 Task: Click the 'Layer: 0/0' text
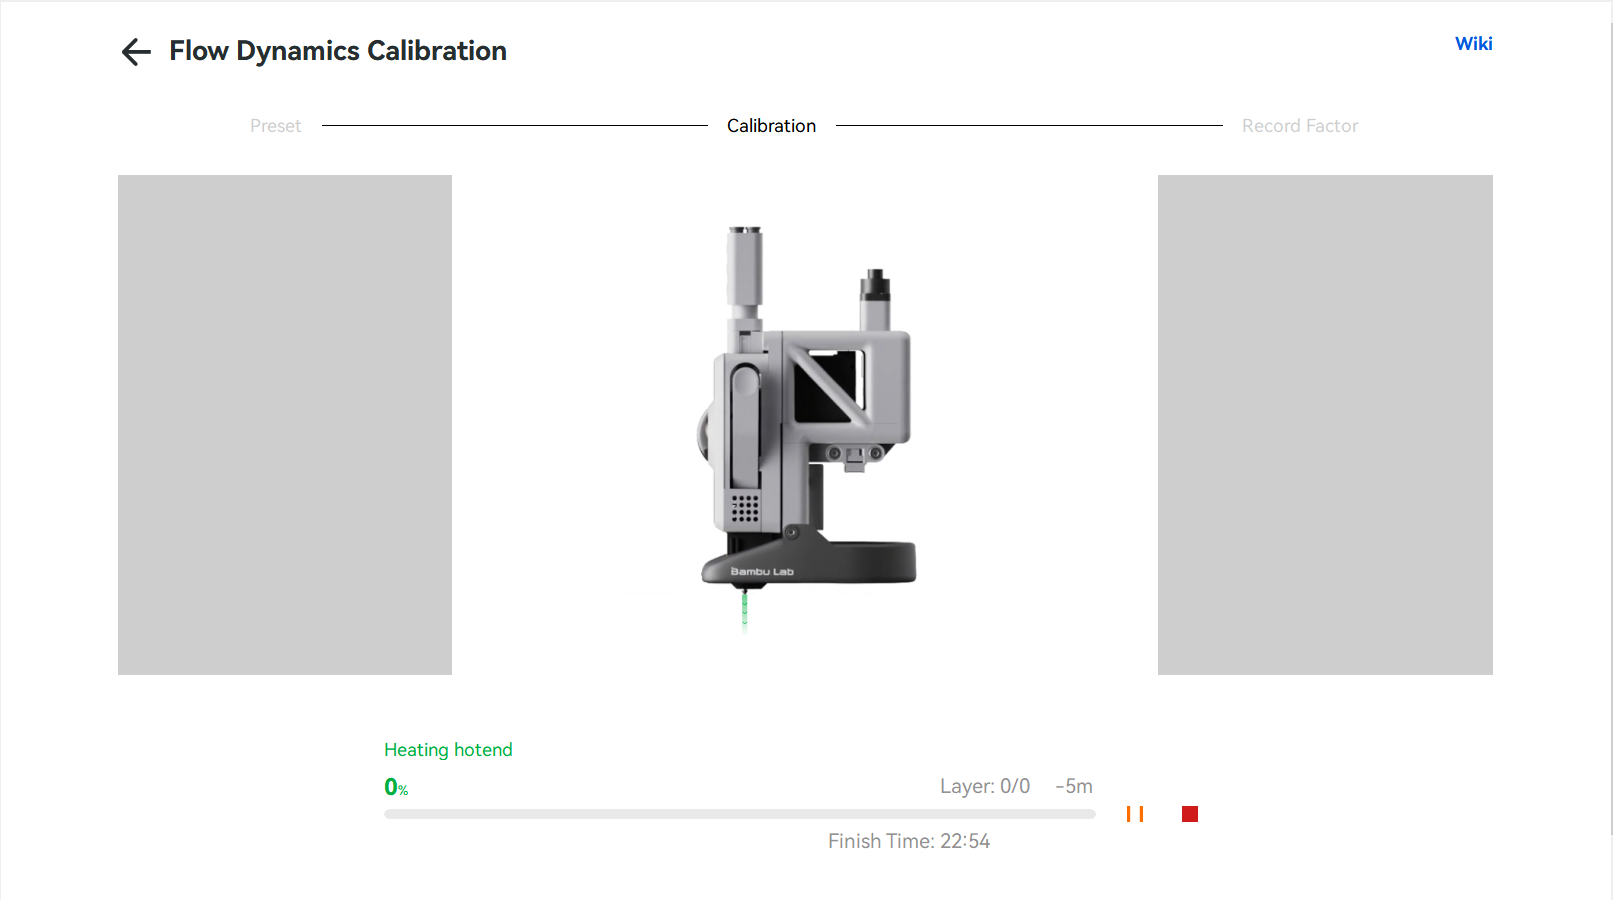tap(985, 786)
